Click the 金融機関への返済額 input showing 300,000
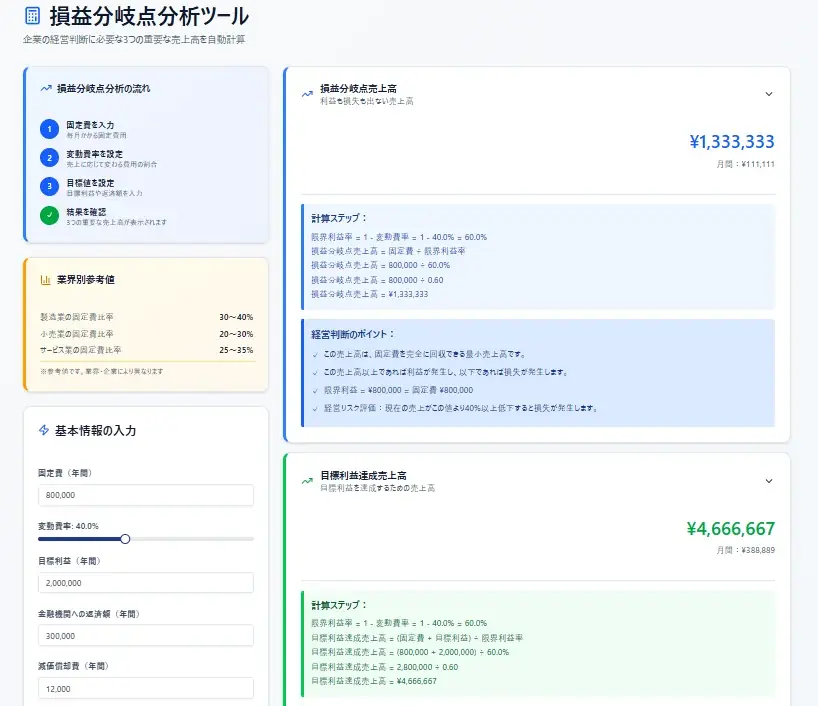 point(145,634)
